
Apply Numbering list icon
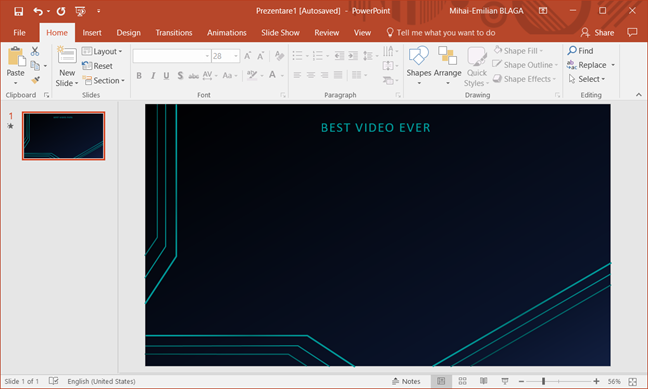click(318, 55)
